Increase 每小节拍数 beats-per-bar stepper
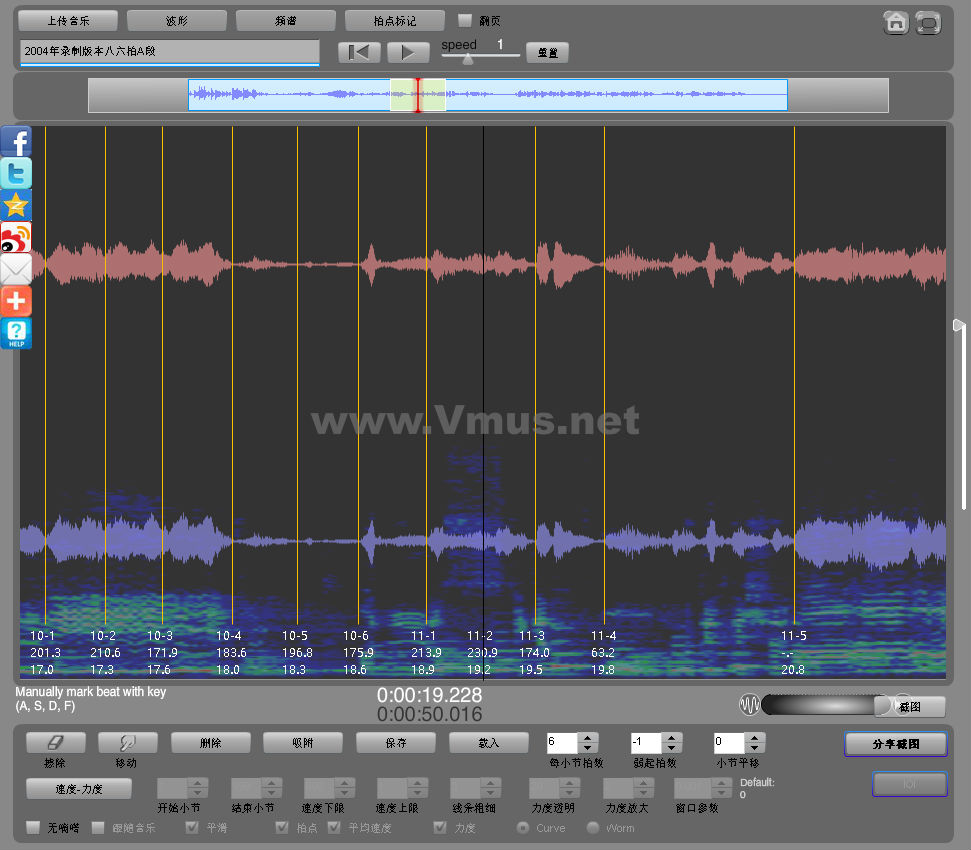Screen dimensions: 971x850 pos(588,738)
